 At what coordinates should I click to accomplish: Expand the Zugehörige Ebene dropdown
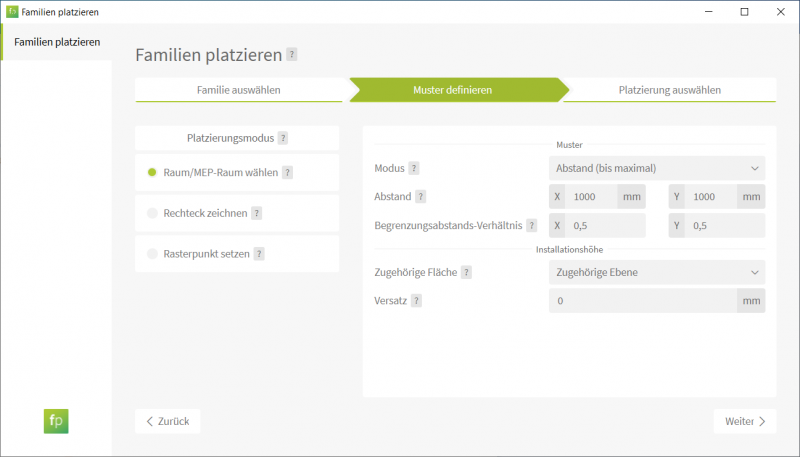pos(656,272)
